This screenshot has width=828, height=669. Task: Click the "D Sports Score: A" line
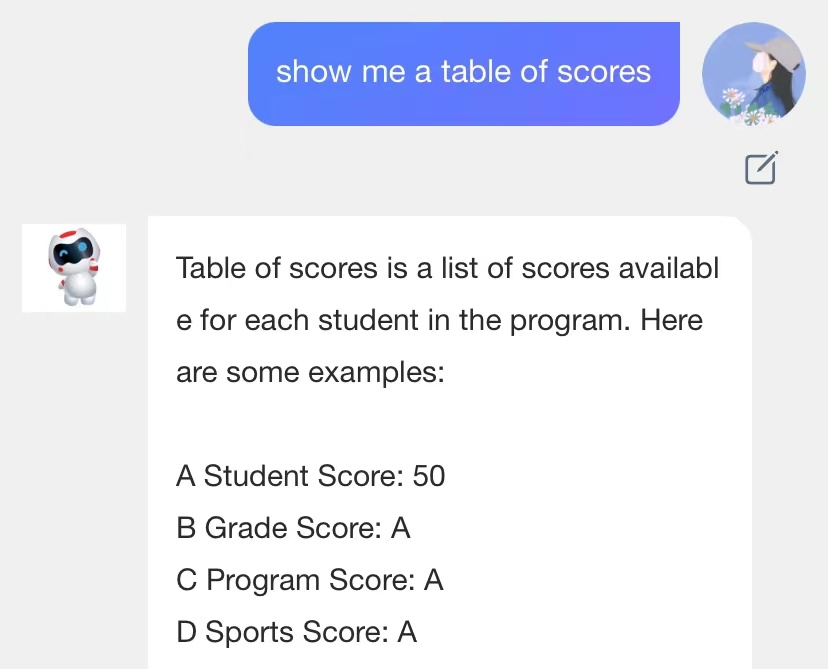[x=296, y=632]
